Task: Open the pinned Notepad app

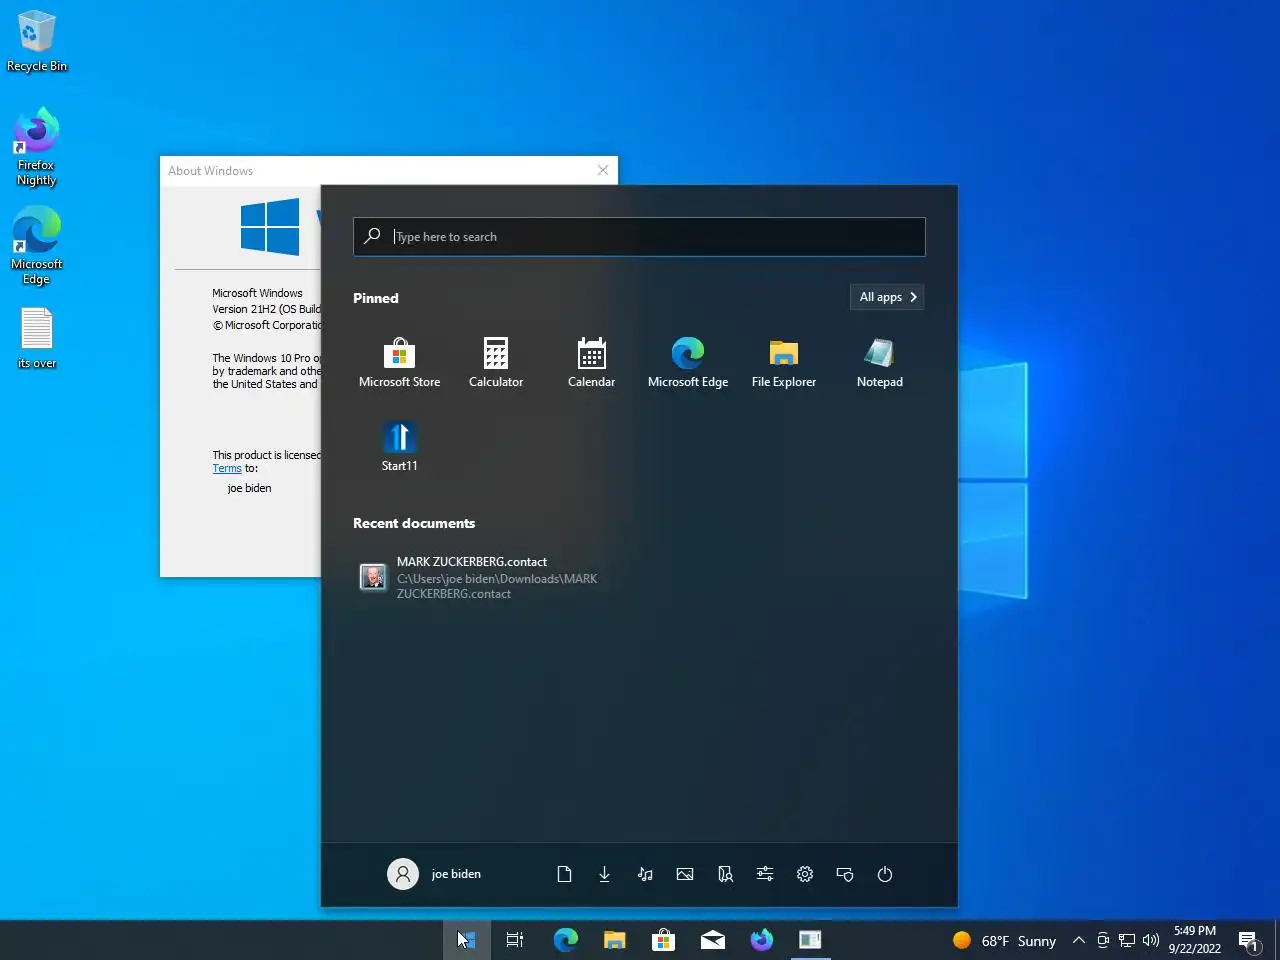Action: (880, 363)
